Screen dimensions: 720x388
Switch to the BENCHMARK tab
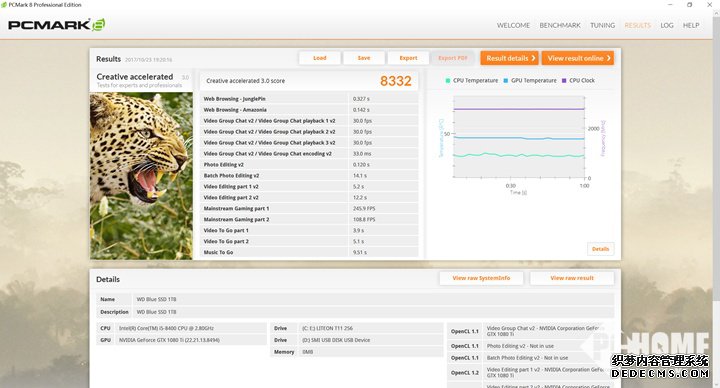[560, 25]
